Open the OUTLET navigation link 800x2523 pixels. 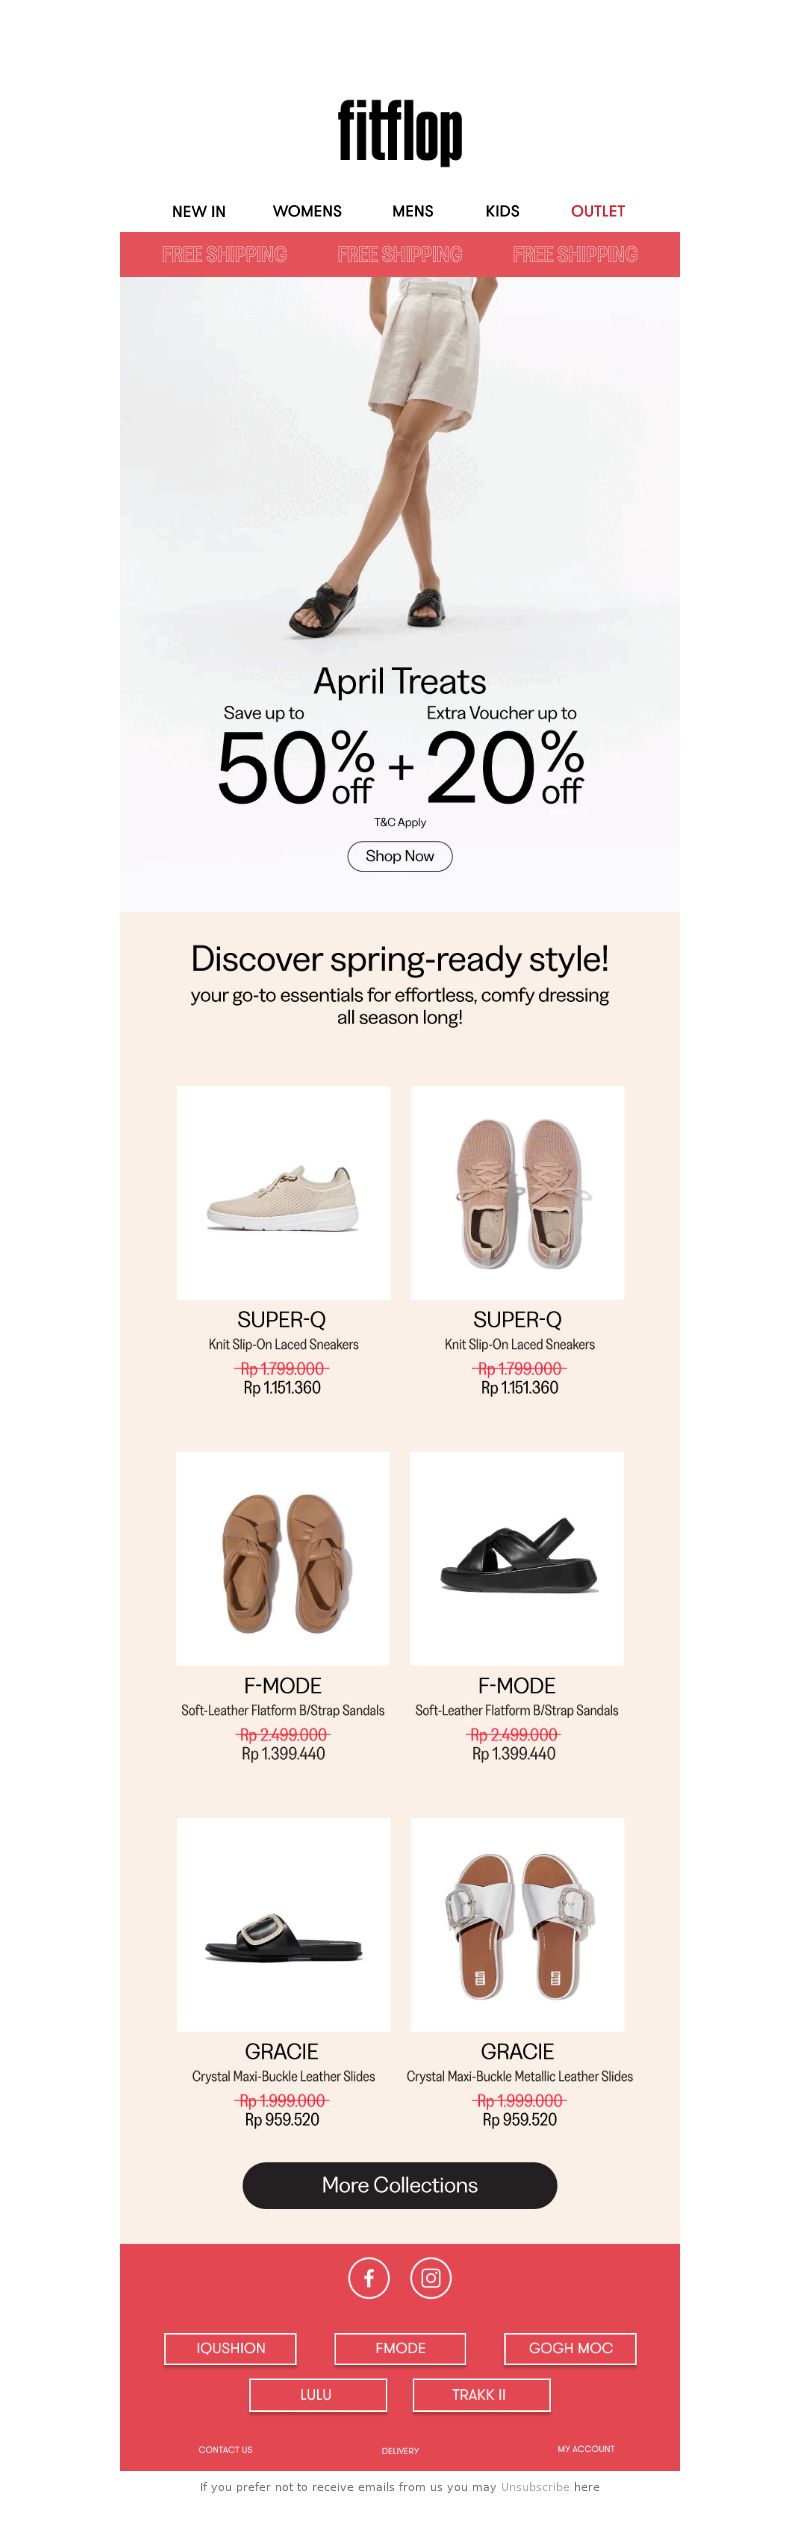[598, 211]
